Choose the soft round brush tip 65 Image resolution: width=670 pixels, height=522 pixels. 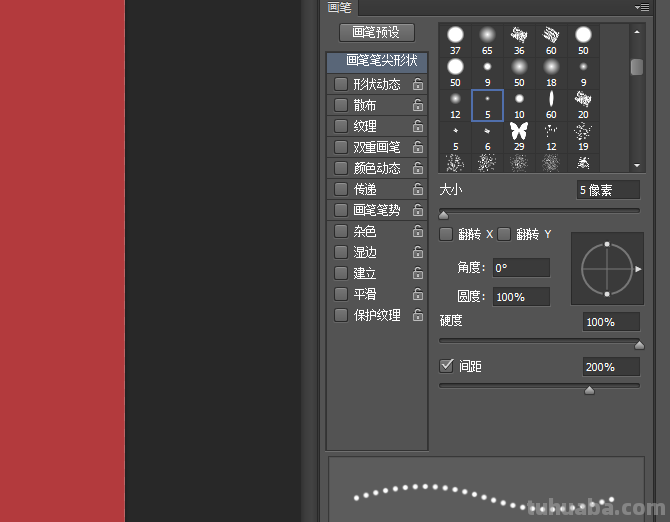pyautogui.click(x=487, y=37)
